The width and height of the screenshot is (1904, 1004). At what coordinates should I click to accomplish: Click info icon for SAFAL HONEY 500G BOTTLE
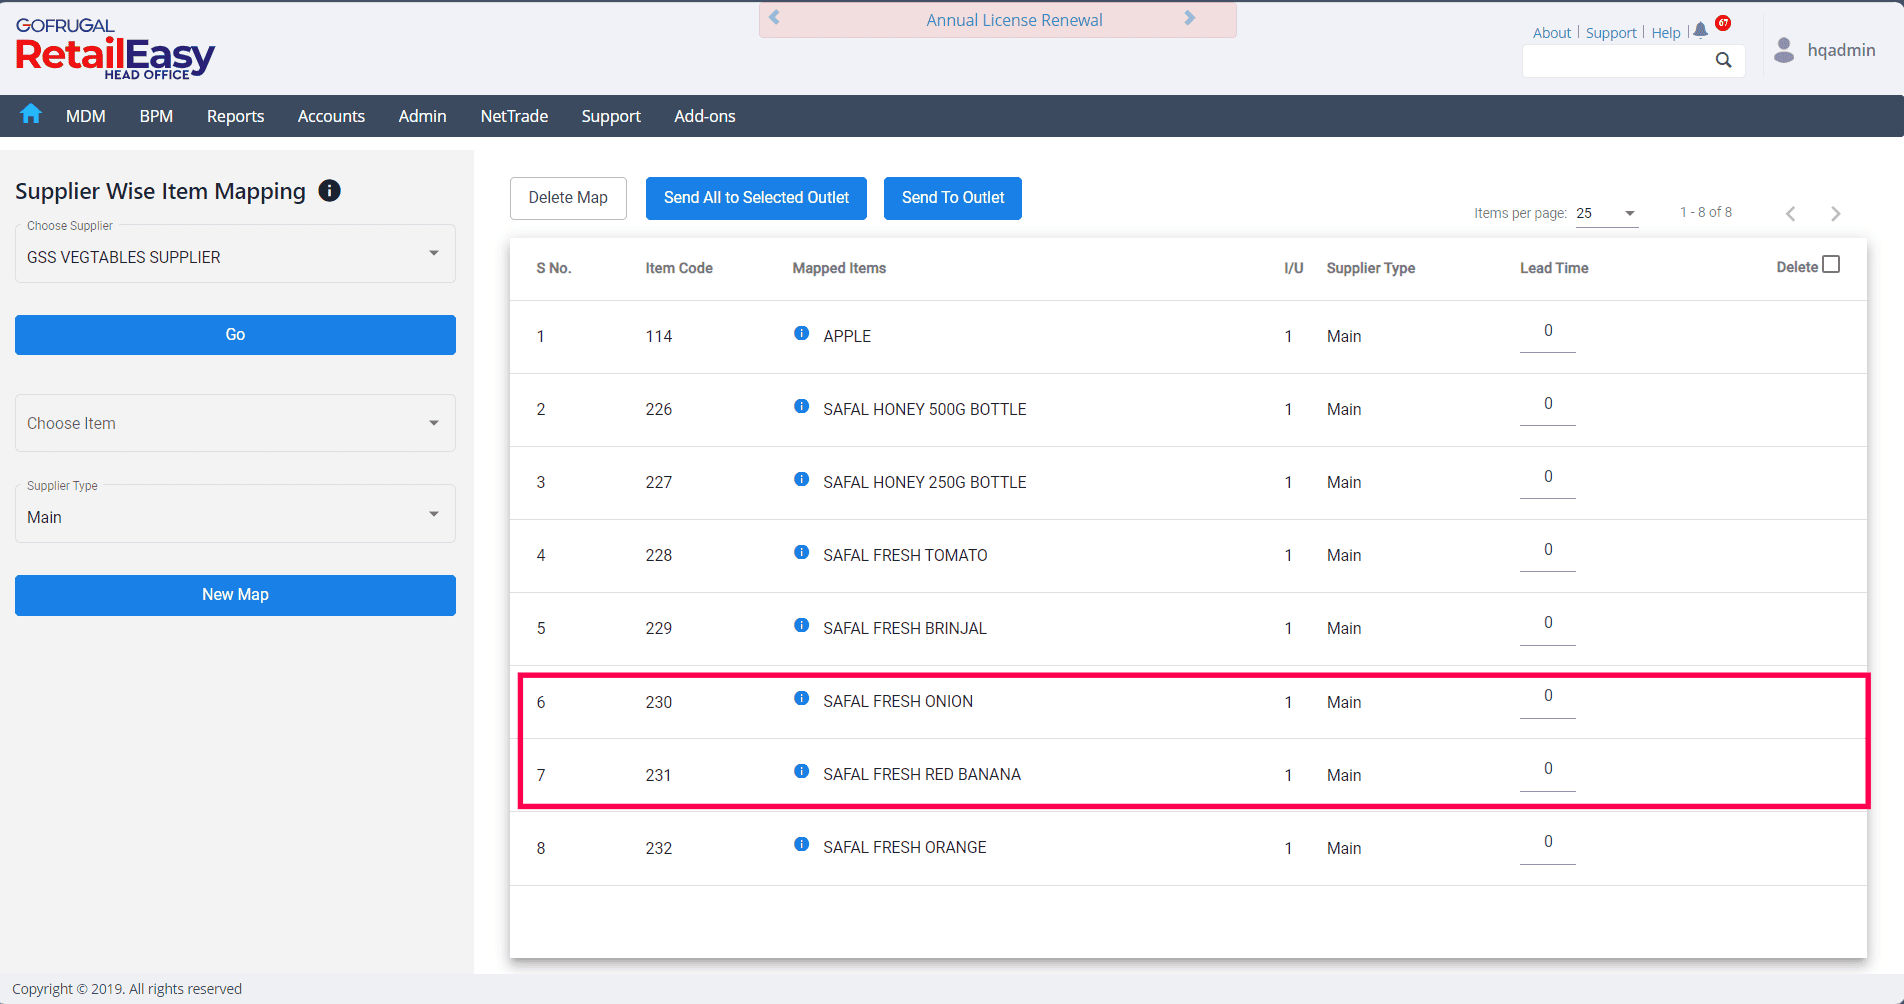[x=801, y=406]
